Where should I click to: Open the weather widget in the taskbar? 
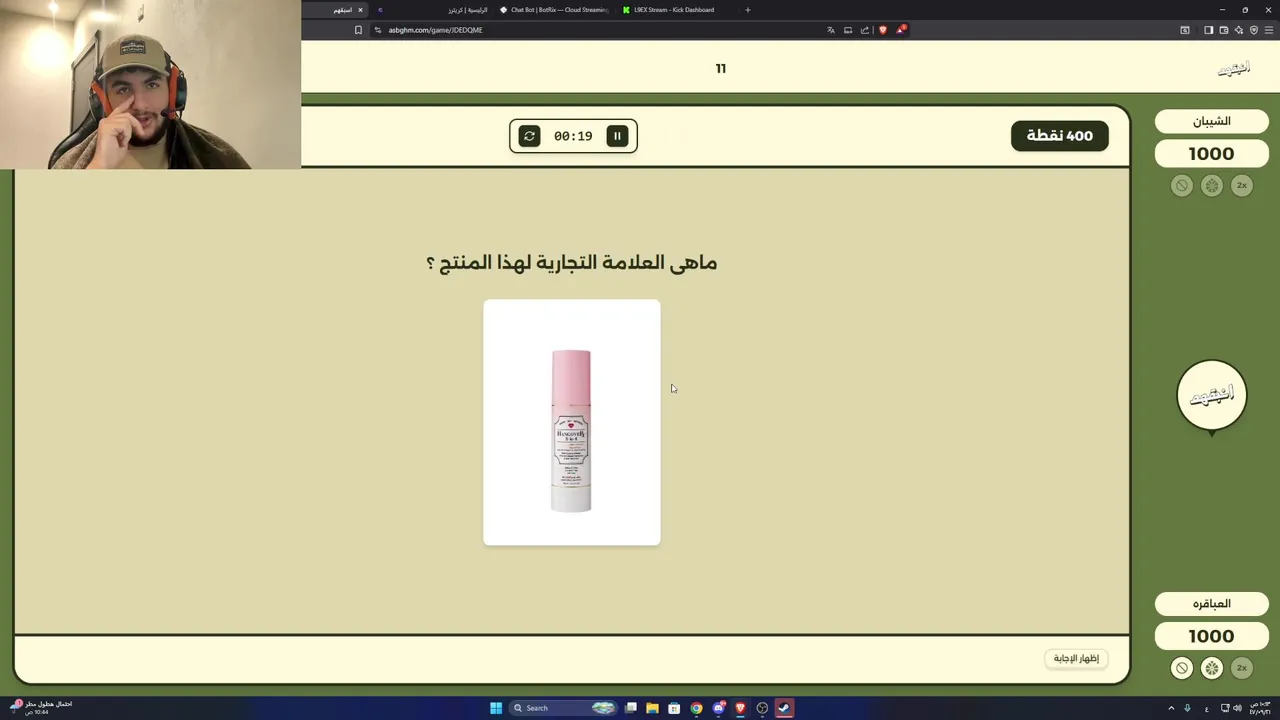[x=42, y=707]
